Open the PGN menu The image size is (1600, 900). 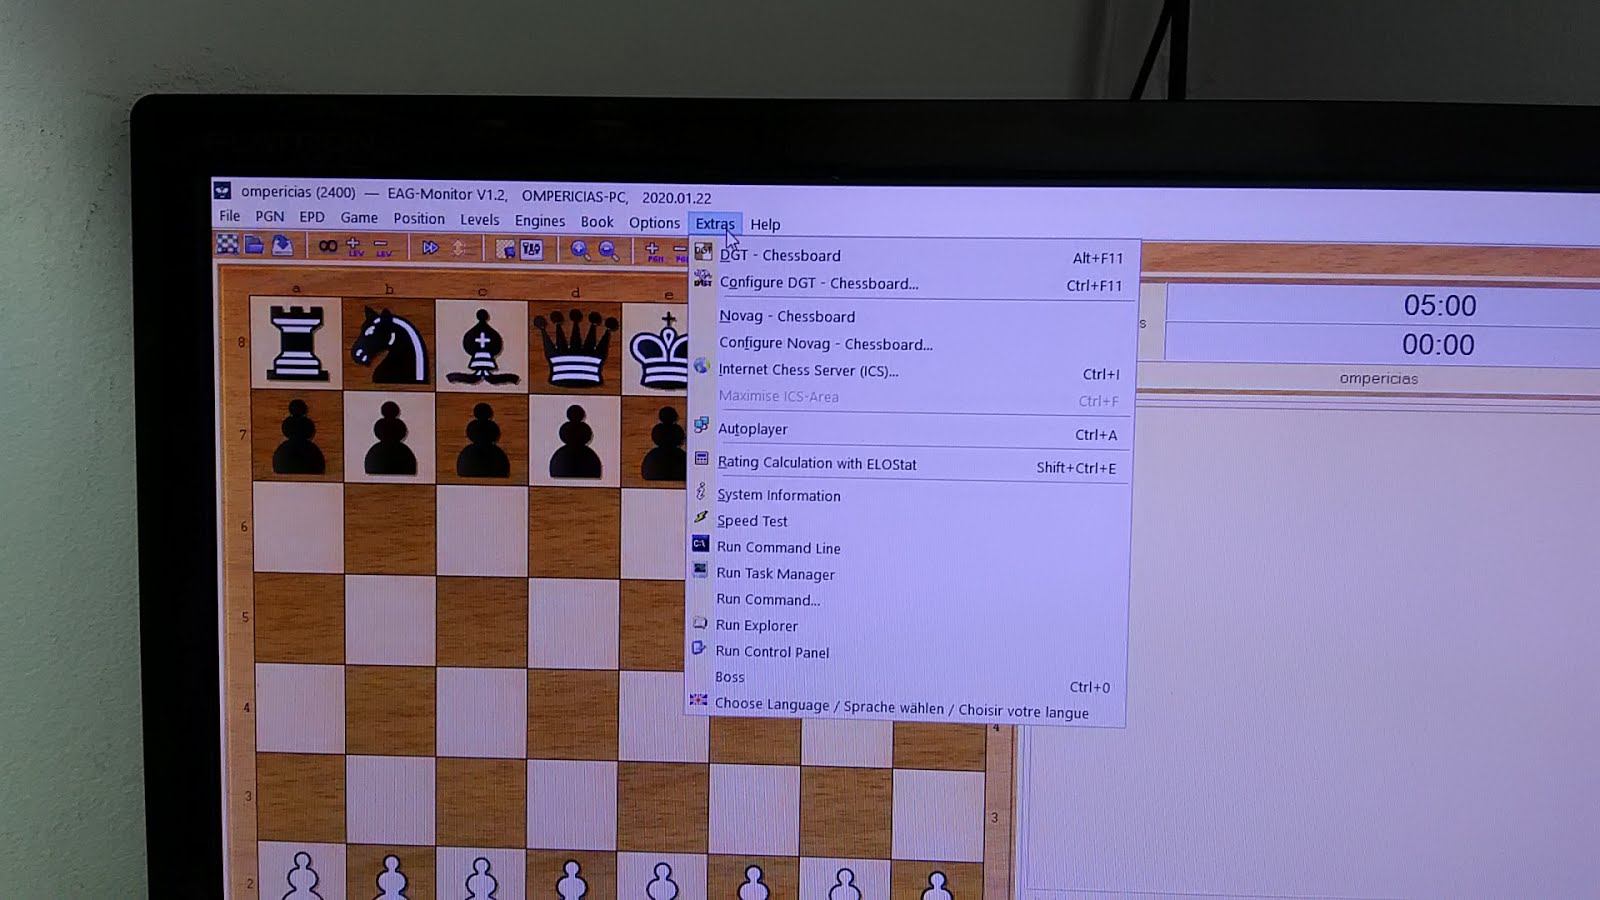(270, 216)
